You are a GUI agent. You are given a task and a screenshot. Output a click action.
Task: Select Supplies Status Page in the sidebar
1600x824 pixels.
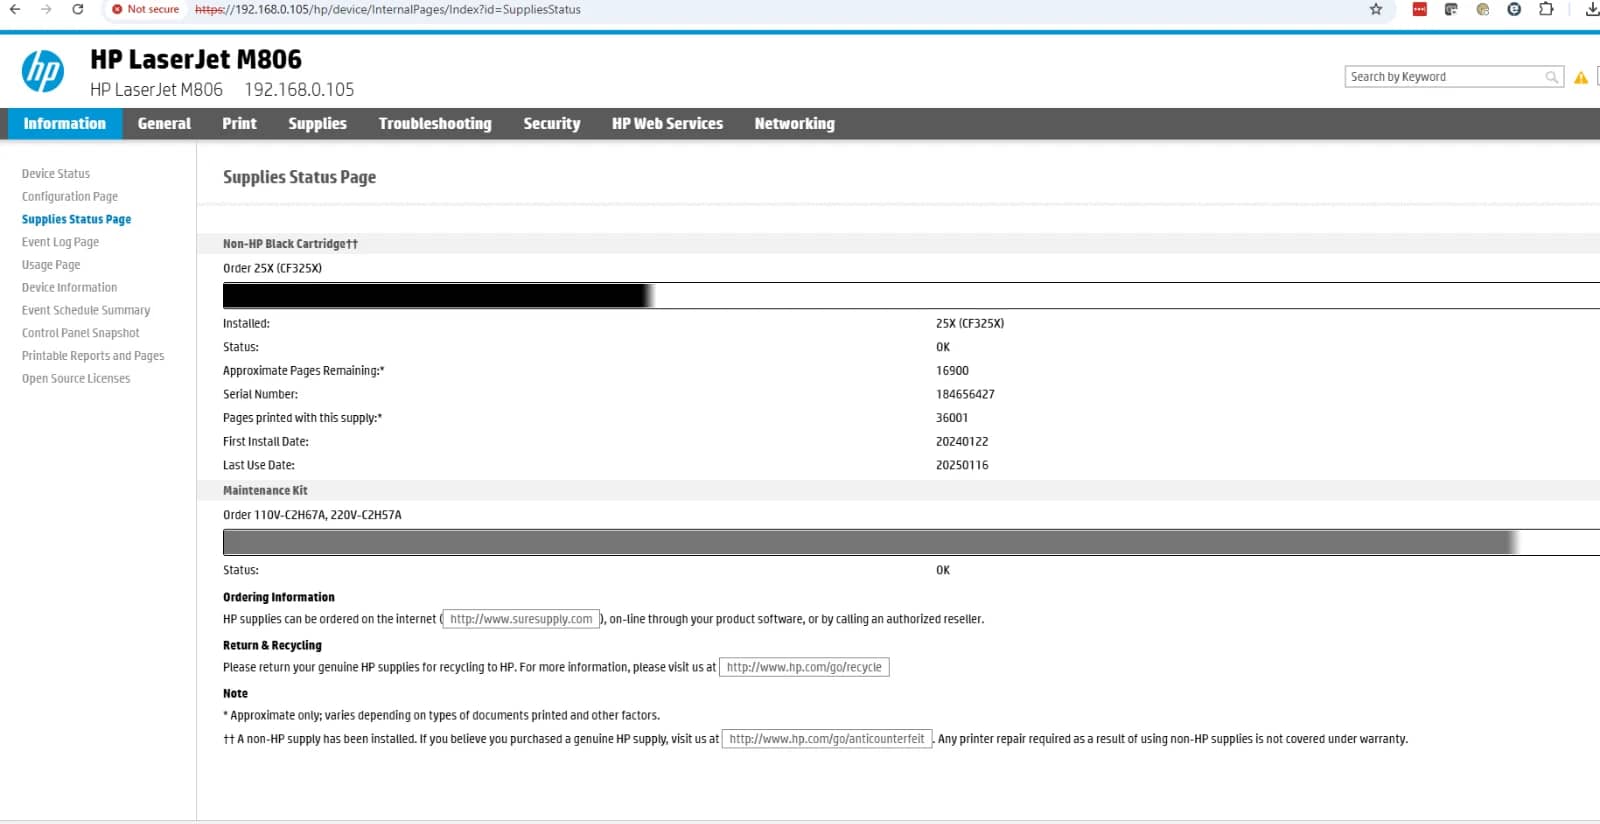click(76, 220)
